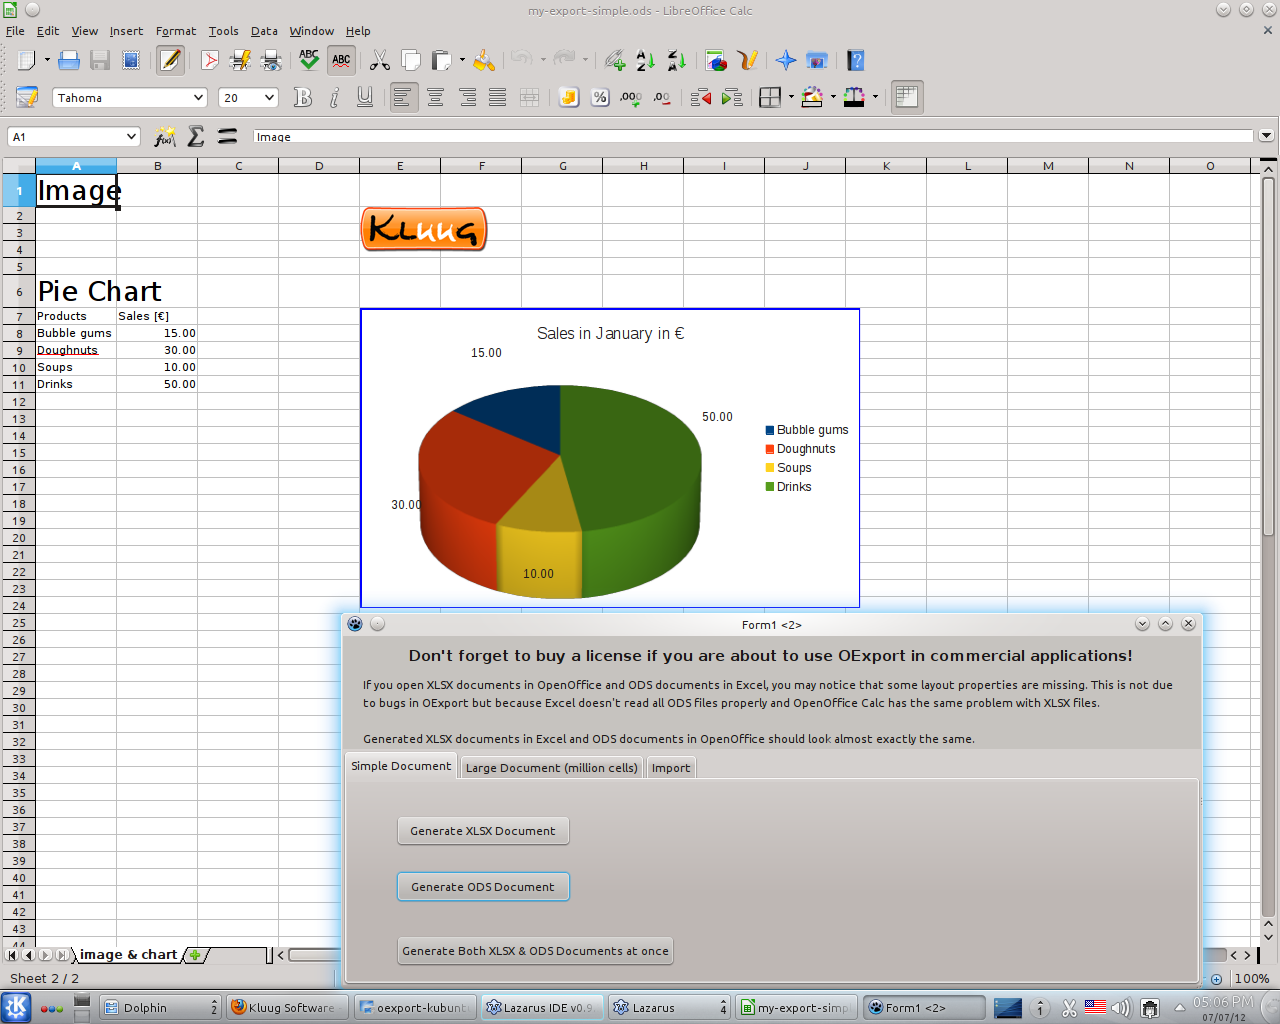The width and height of the screenshot is (1280, 1024).
Task: Apply percent number format
Action: click(x=600, y=97)
